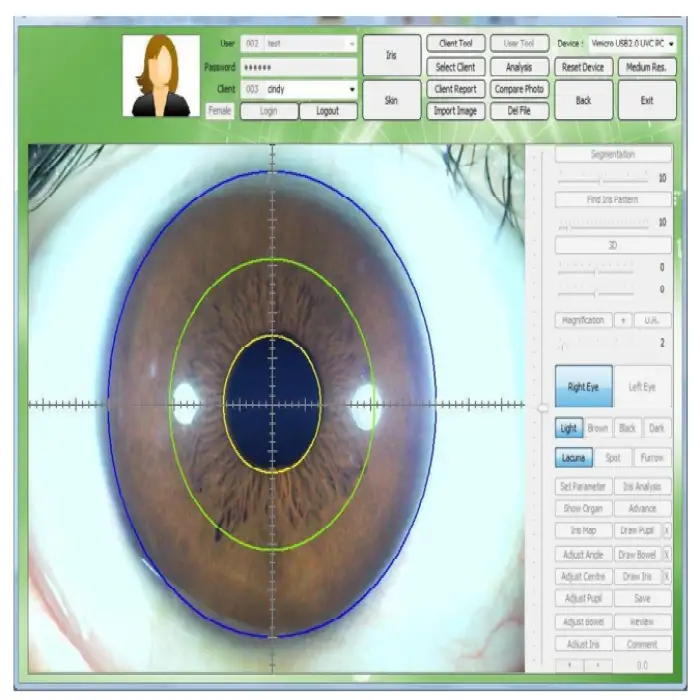Open the Client dropdown showing cindy
Screen dimensions: 700x700
coord(299,89)
